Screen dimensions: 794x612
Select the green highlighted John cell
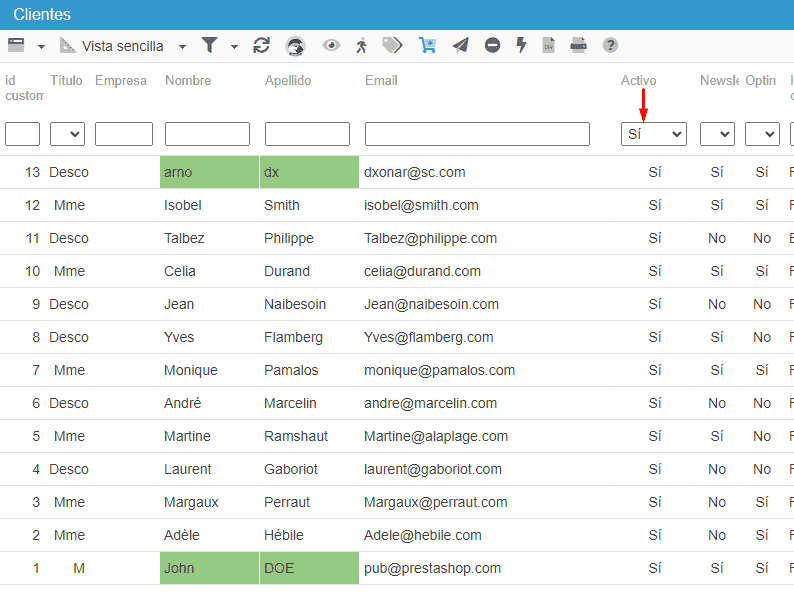209,568
